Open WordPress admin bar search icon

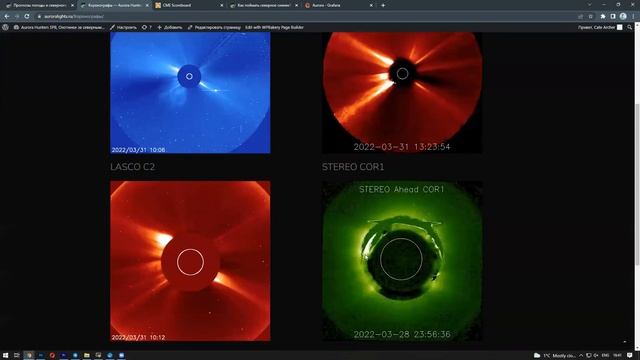629,27
